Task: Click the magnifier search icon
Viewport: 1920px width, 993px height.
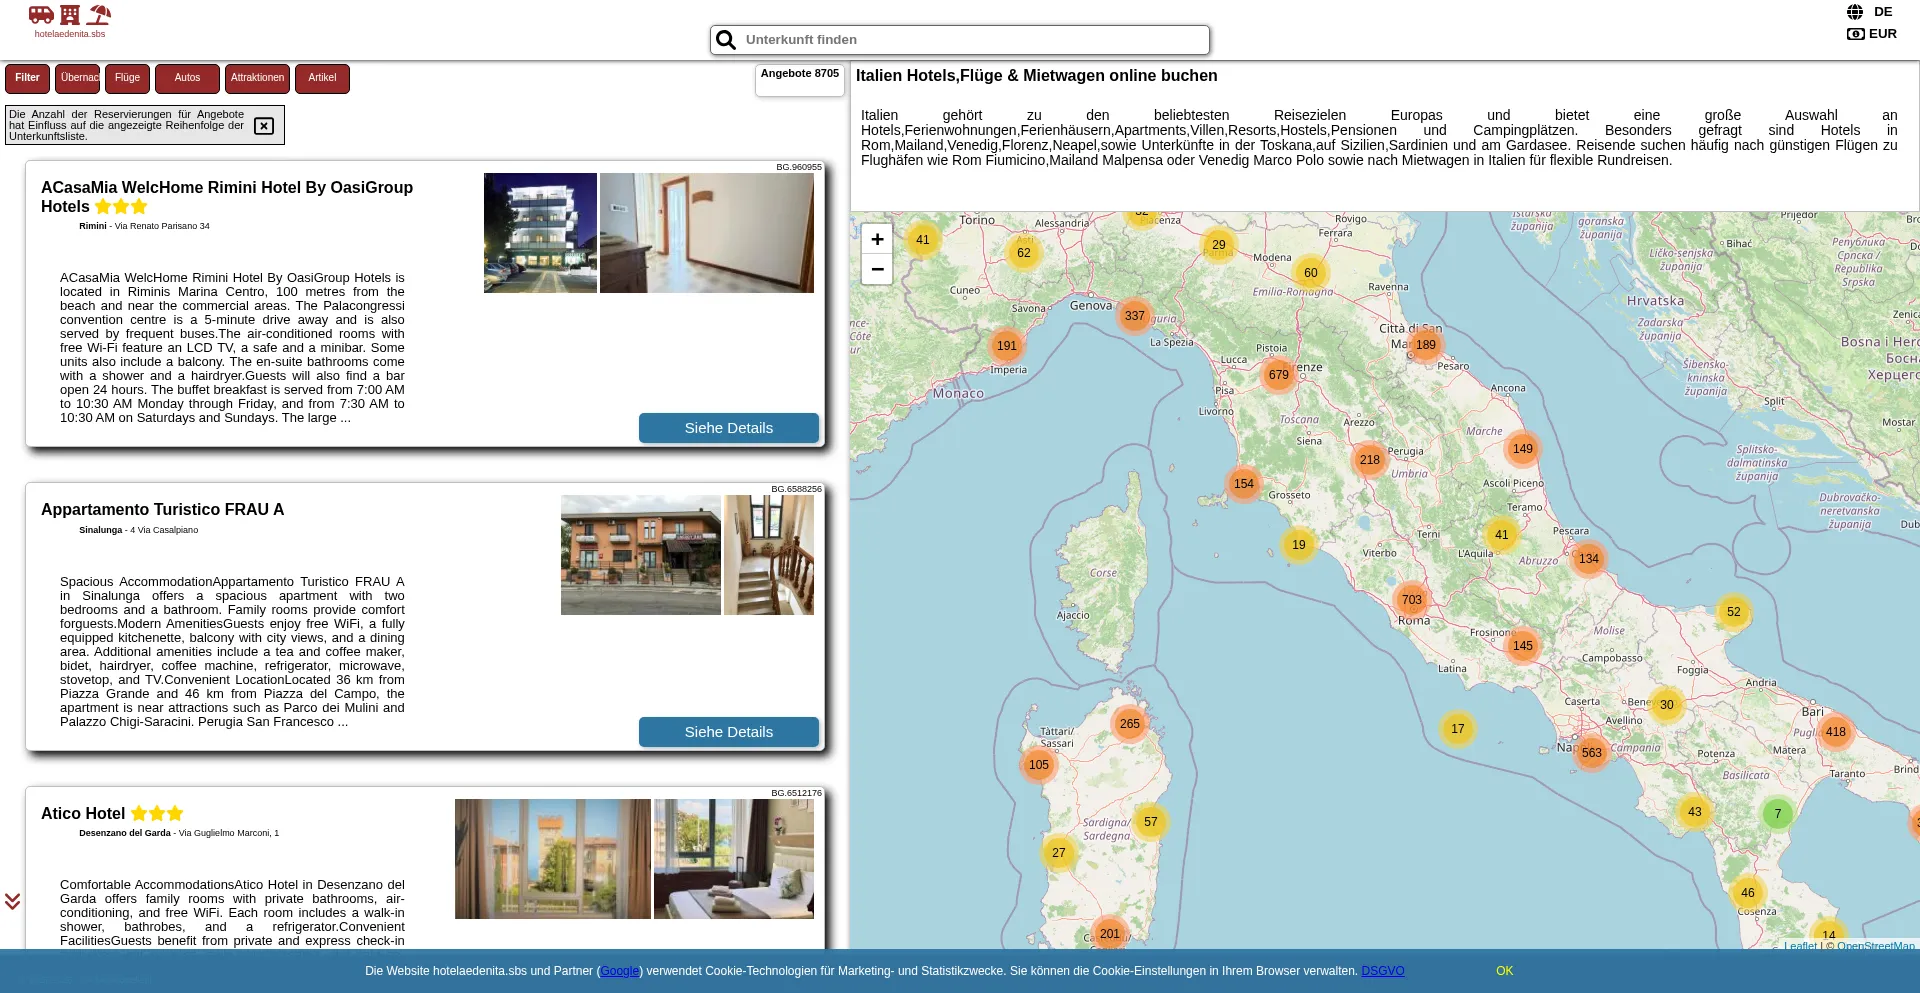Action: coord(726,40)
